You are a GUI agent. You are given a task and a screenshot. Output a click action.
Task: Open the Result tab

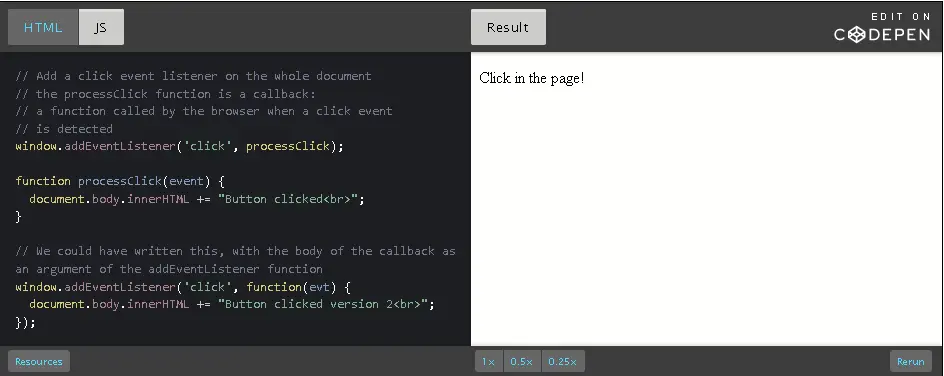[508, 27]
